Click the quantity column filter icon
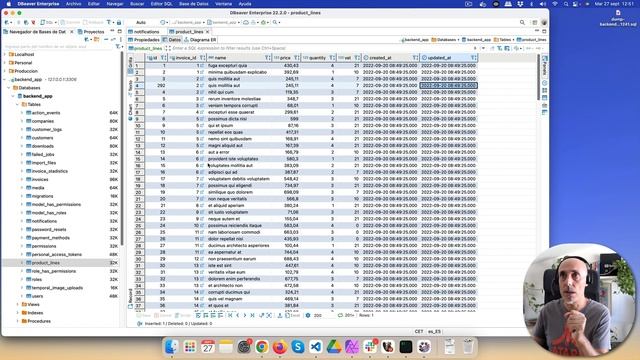Viewport: 640px width, 360px height. pos(332,58)
